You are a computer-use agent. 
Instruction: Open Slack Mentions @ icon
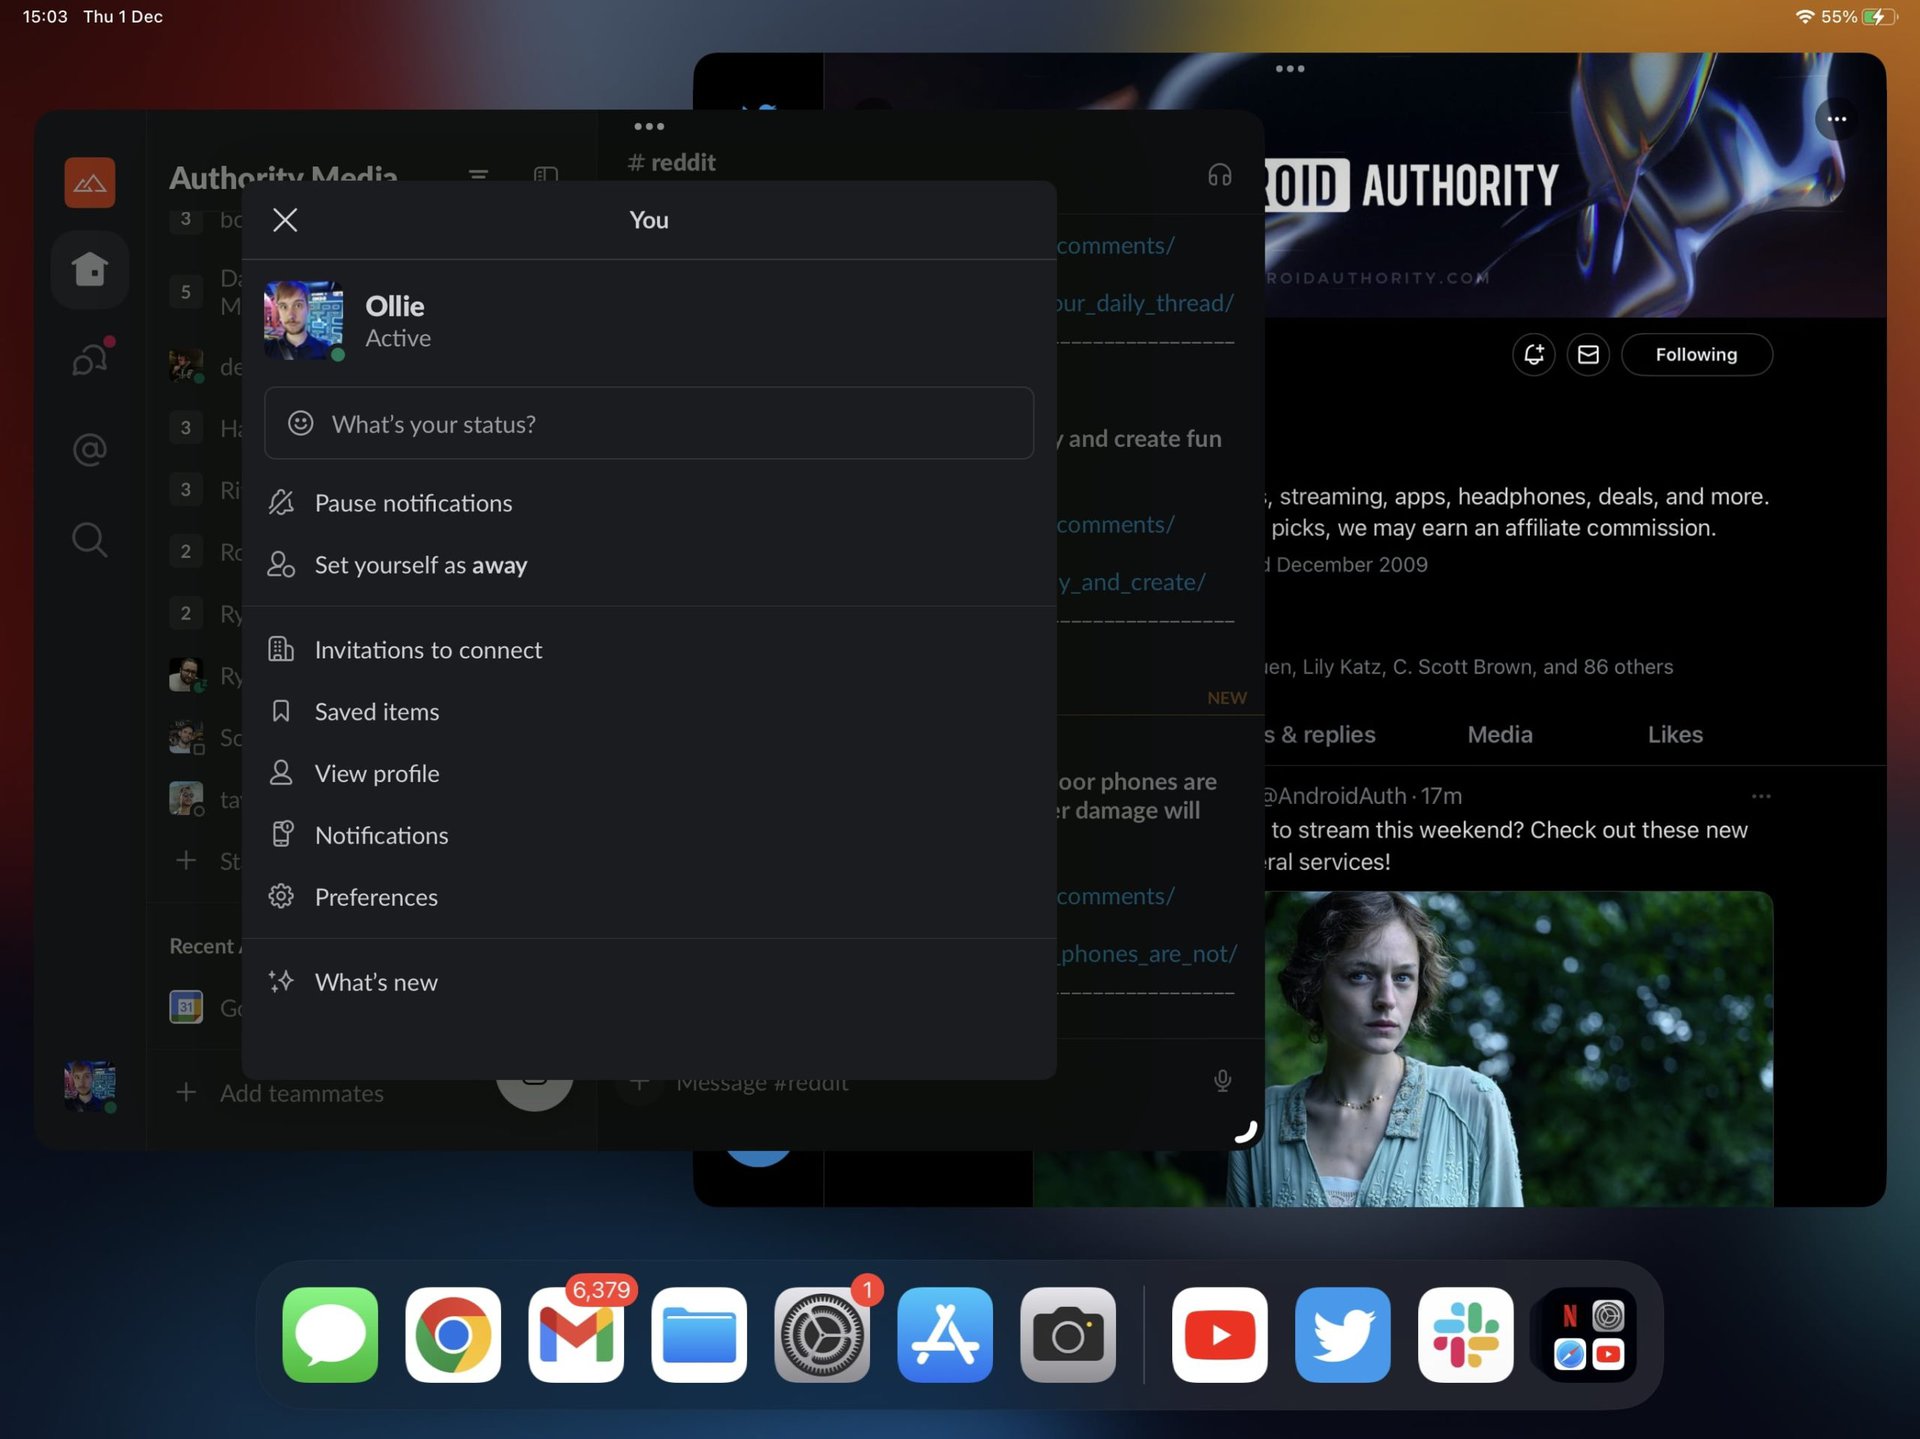pyautogui.click(x=90, y=450)
